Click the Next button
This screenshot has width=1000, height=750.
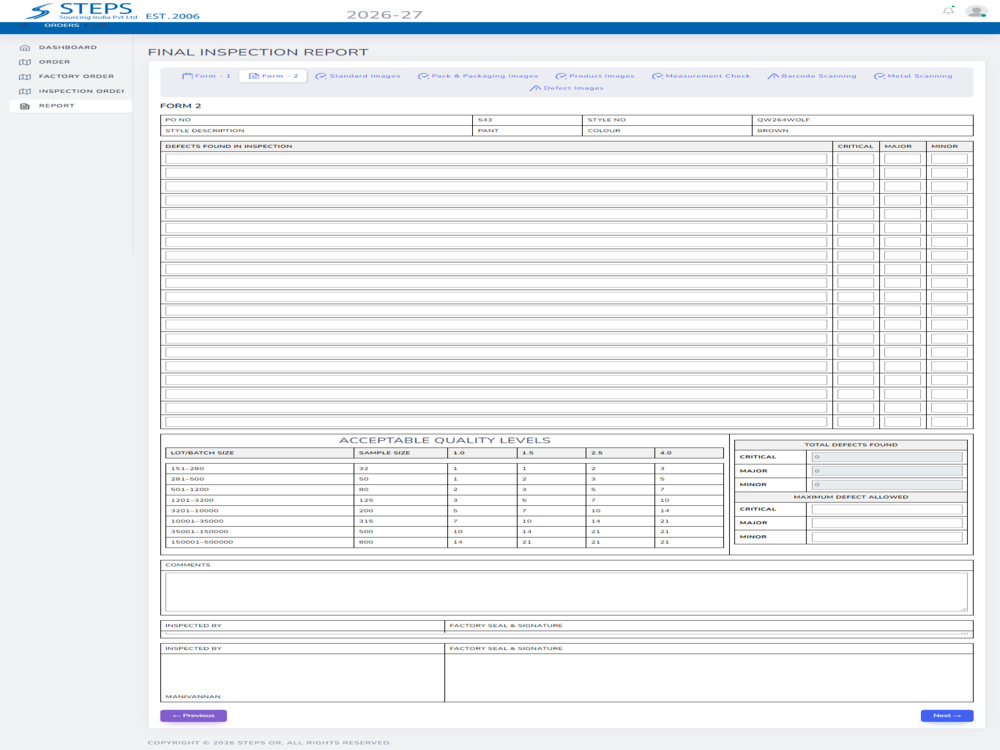pos(946,716)
